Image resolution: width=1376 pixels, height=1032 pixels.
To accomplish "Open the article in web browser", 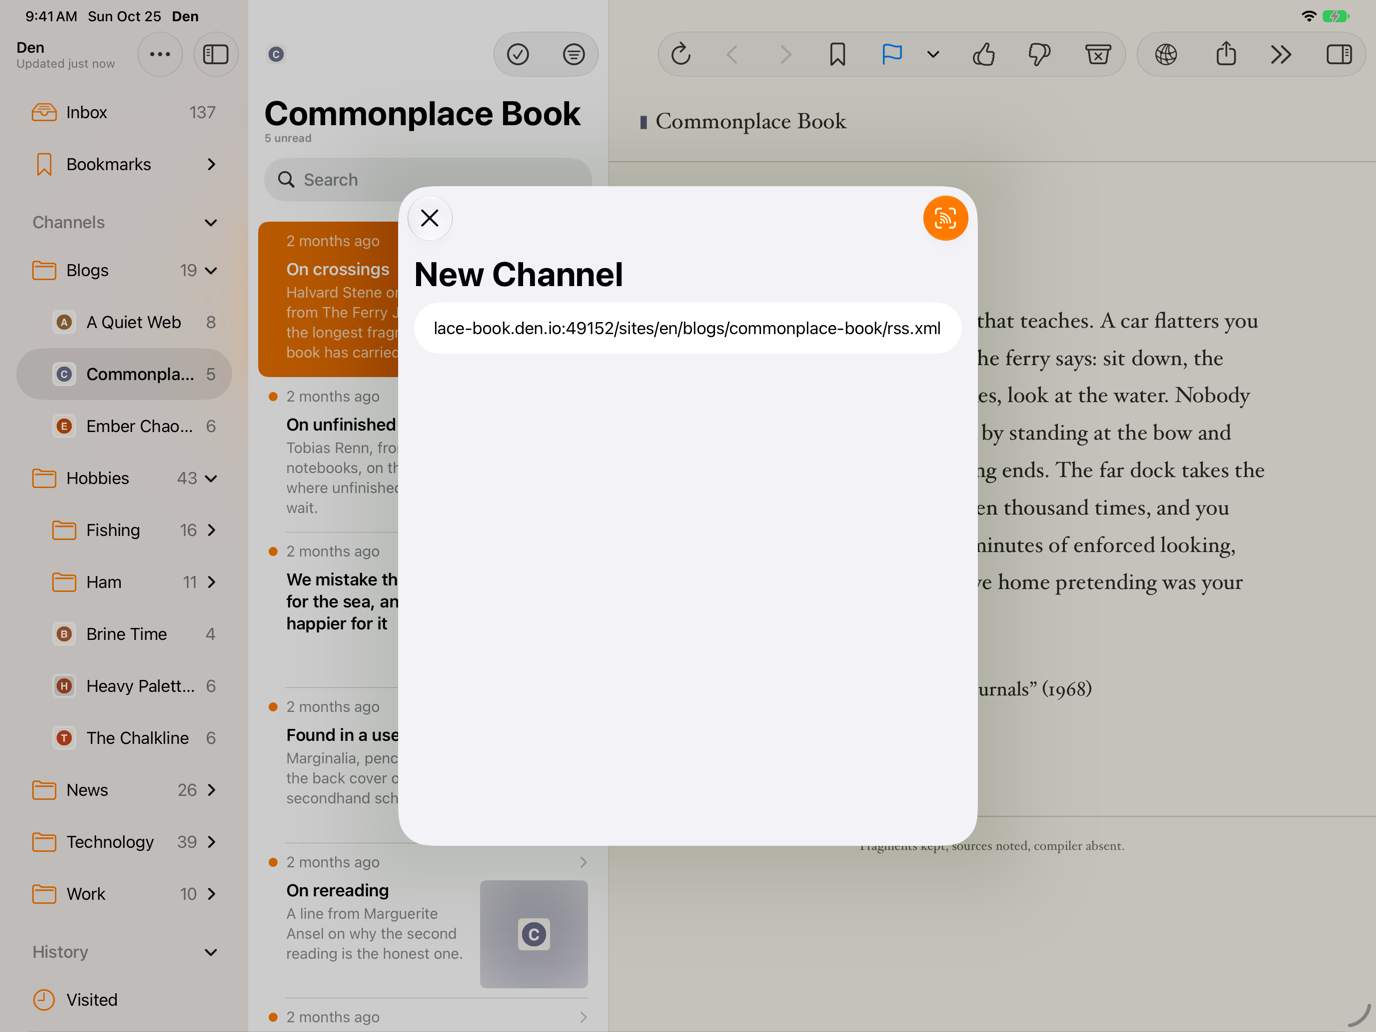I will [x=1166, y=54].
